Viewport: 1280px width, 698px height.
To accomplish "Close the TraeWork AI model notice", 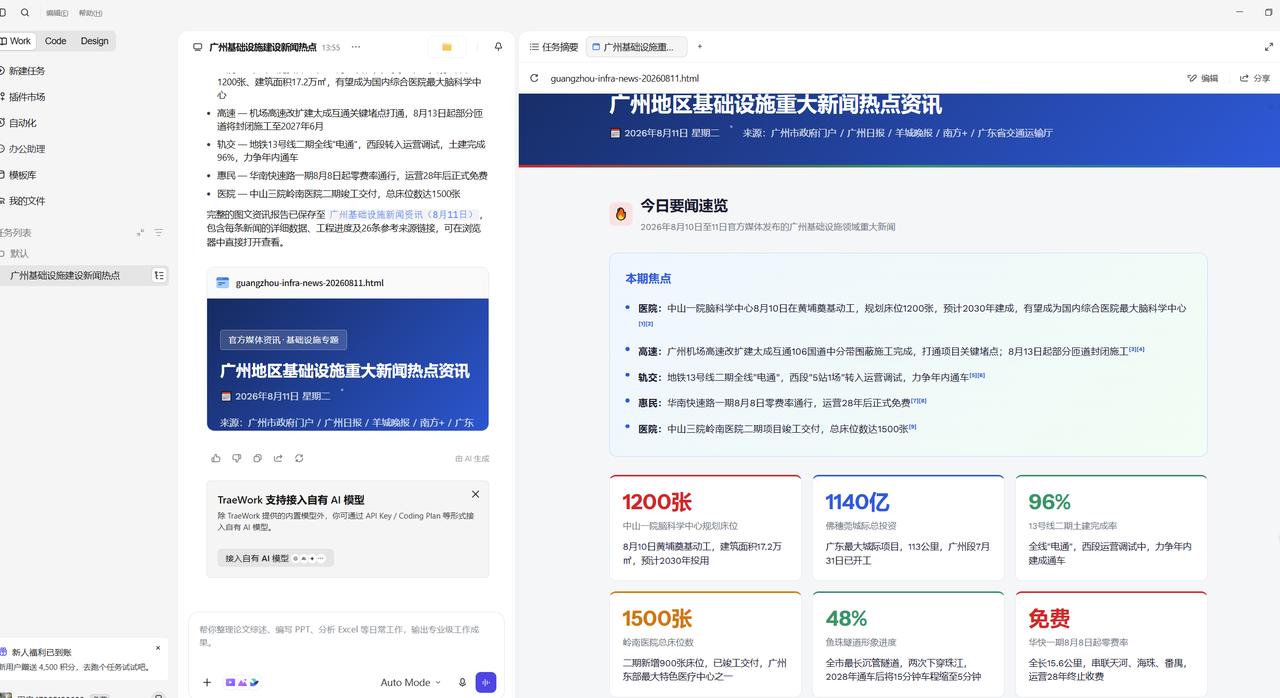I will [475, 494].
